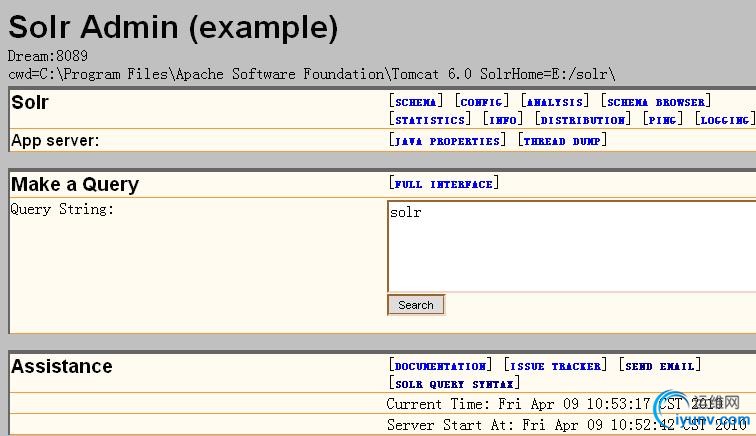Screen dimensions: 756x436
Task: Click the SEND EMAIL link
Action: 660,366
